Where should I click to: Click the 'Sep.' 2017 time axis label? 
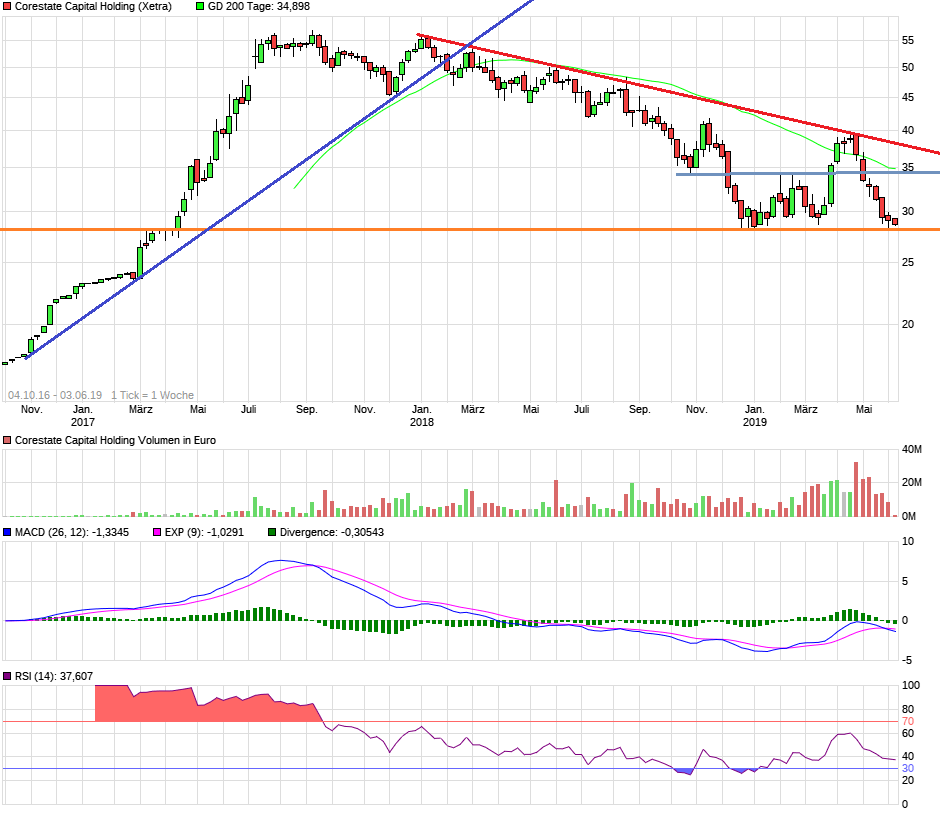pos(306,409)
